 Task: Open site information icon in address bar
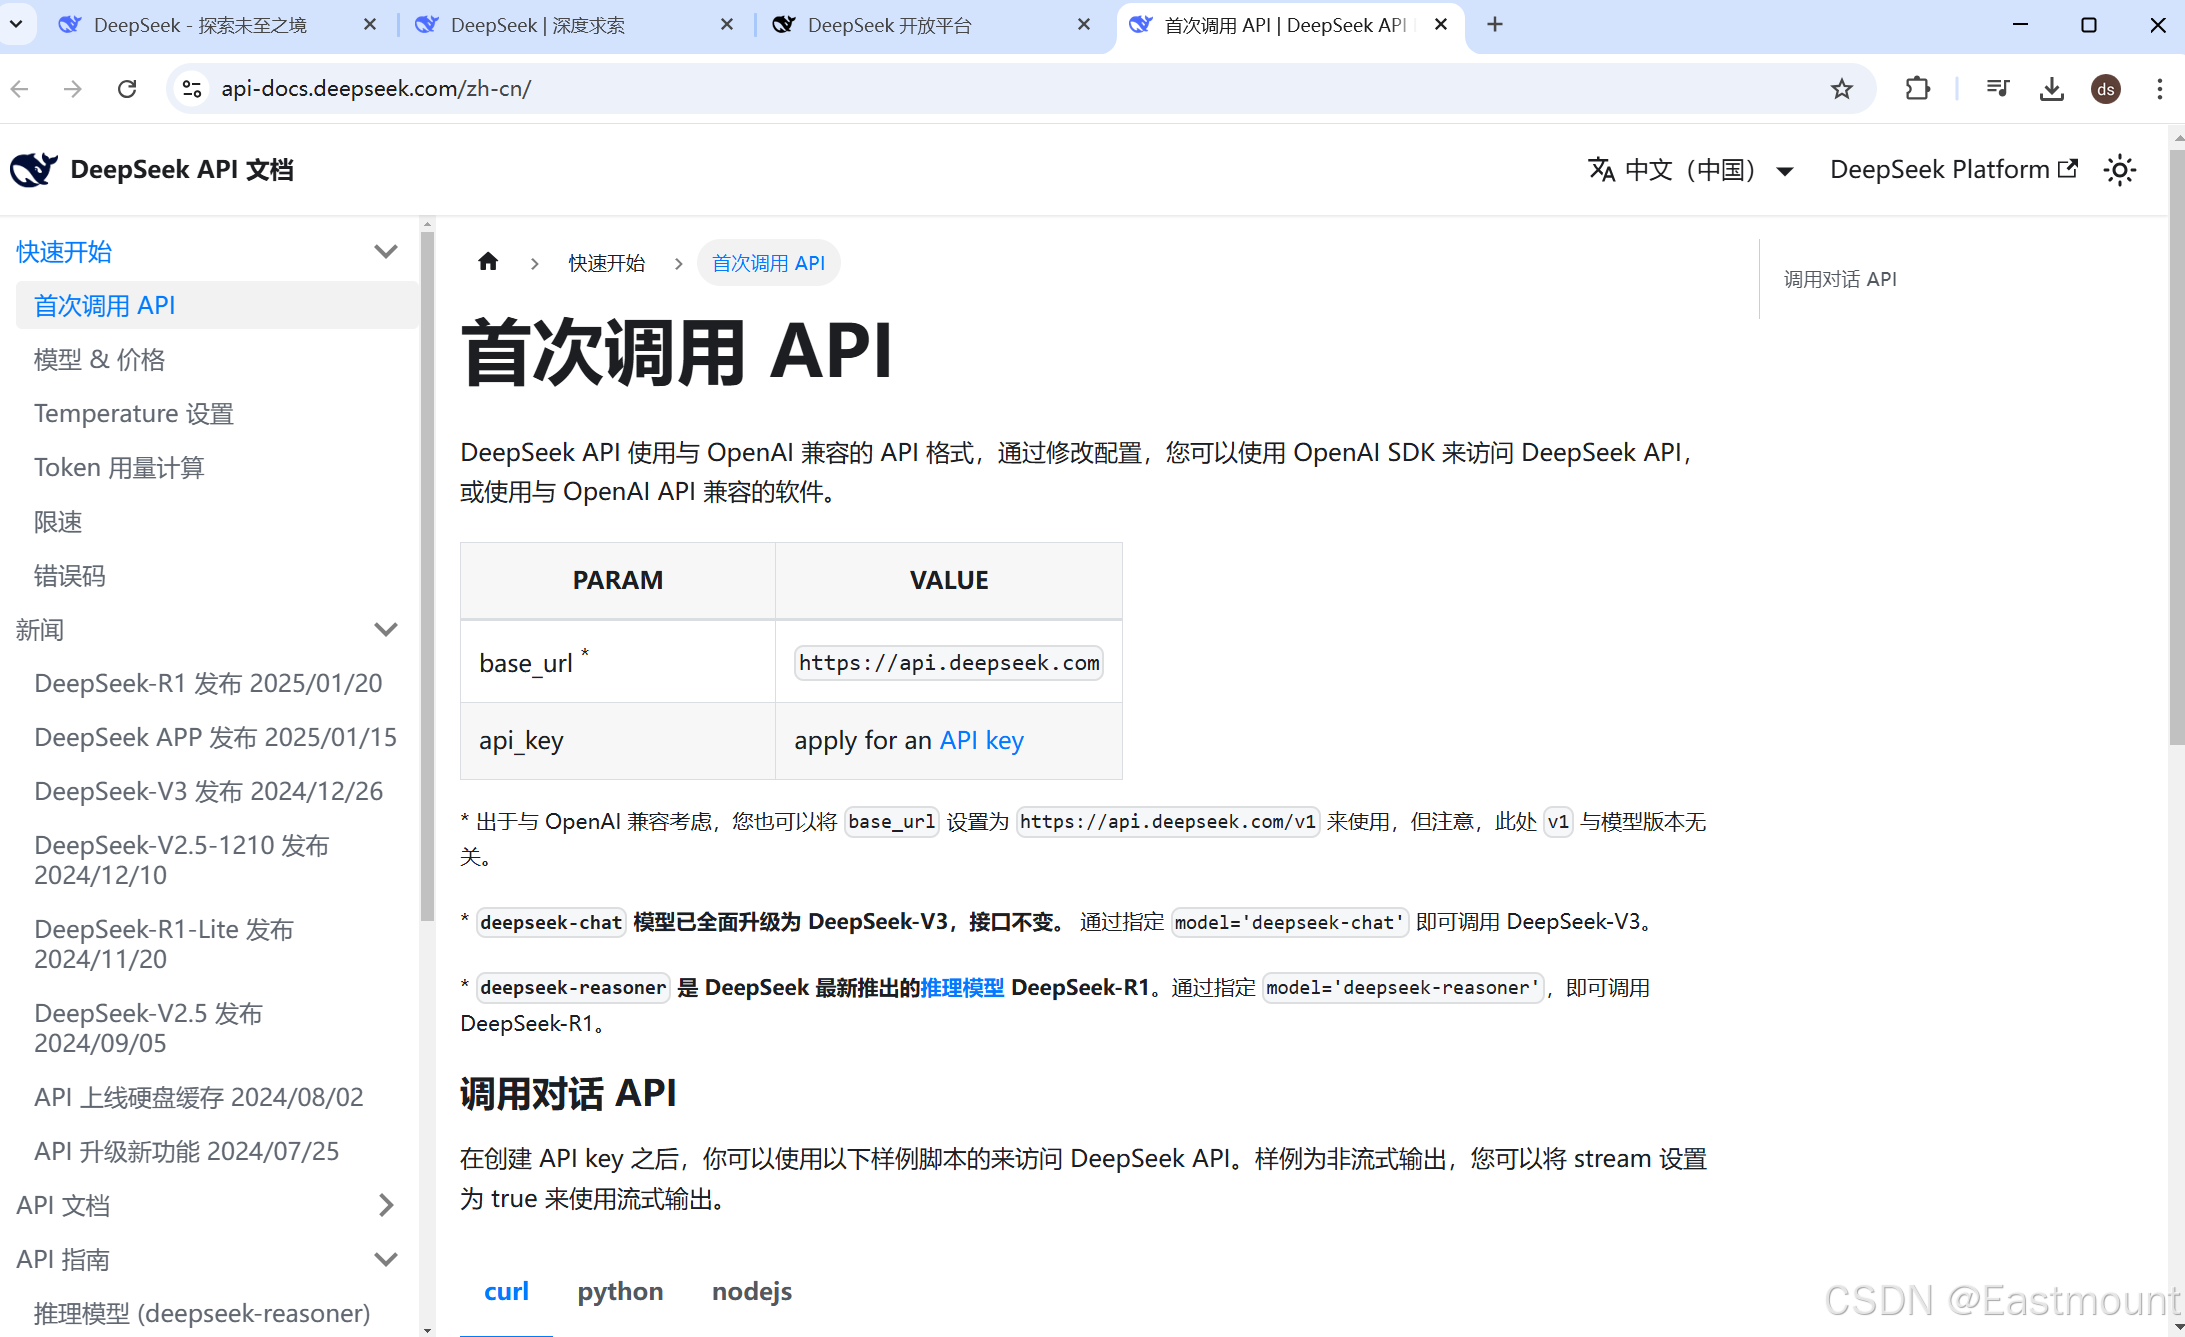192,89
